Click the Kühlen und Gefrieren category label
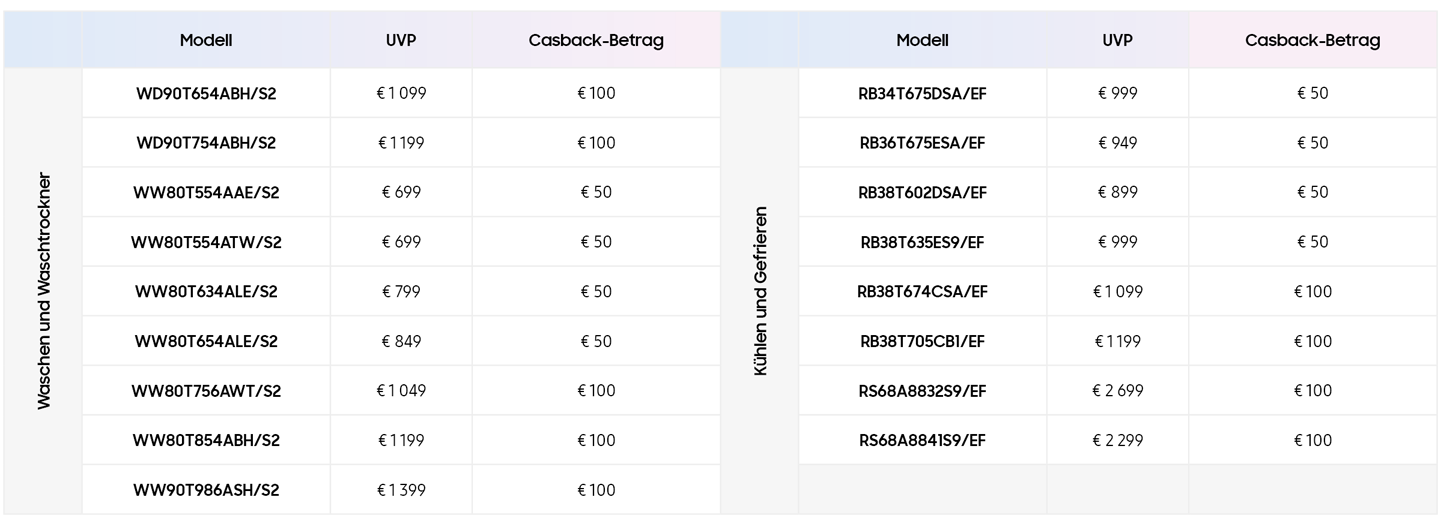 [x=760, y=291]
